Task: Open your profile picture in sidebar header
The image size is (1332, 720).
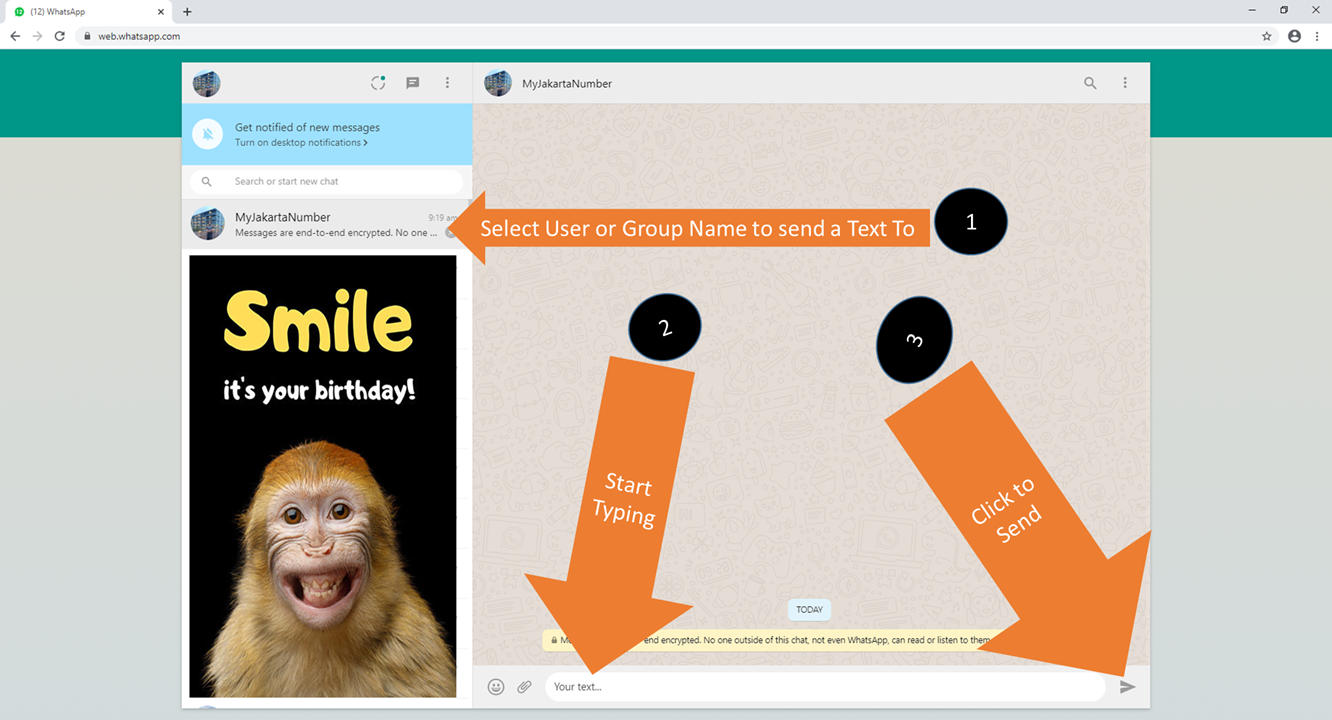Action: [207, 83]
